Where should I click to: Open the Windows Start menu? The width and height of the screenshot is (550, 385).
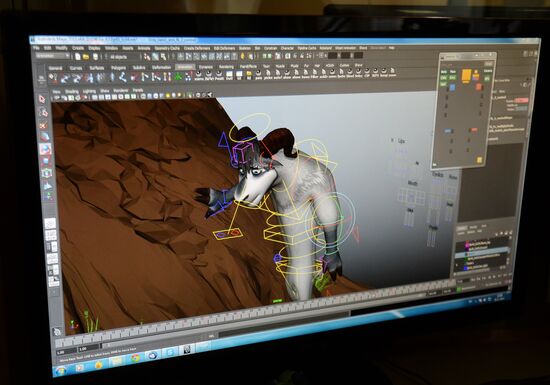pyautogui.click(x=60, y=370)
